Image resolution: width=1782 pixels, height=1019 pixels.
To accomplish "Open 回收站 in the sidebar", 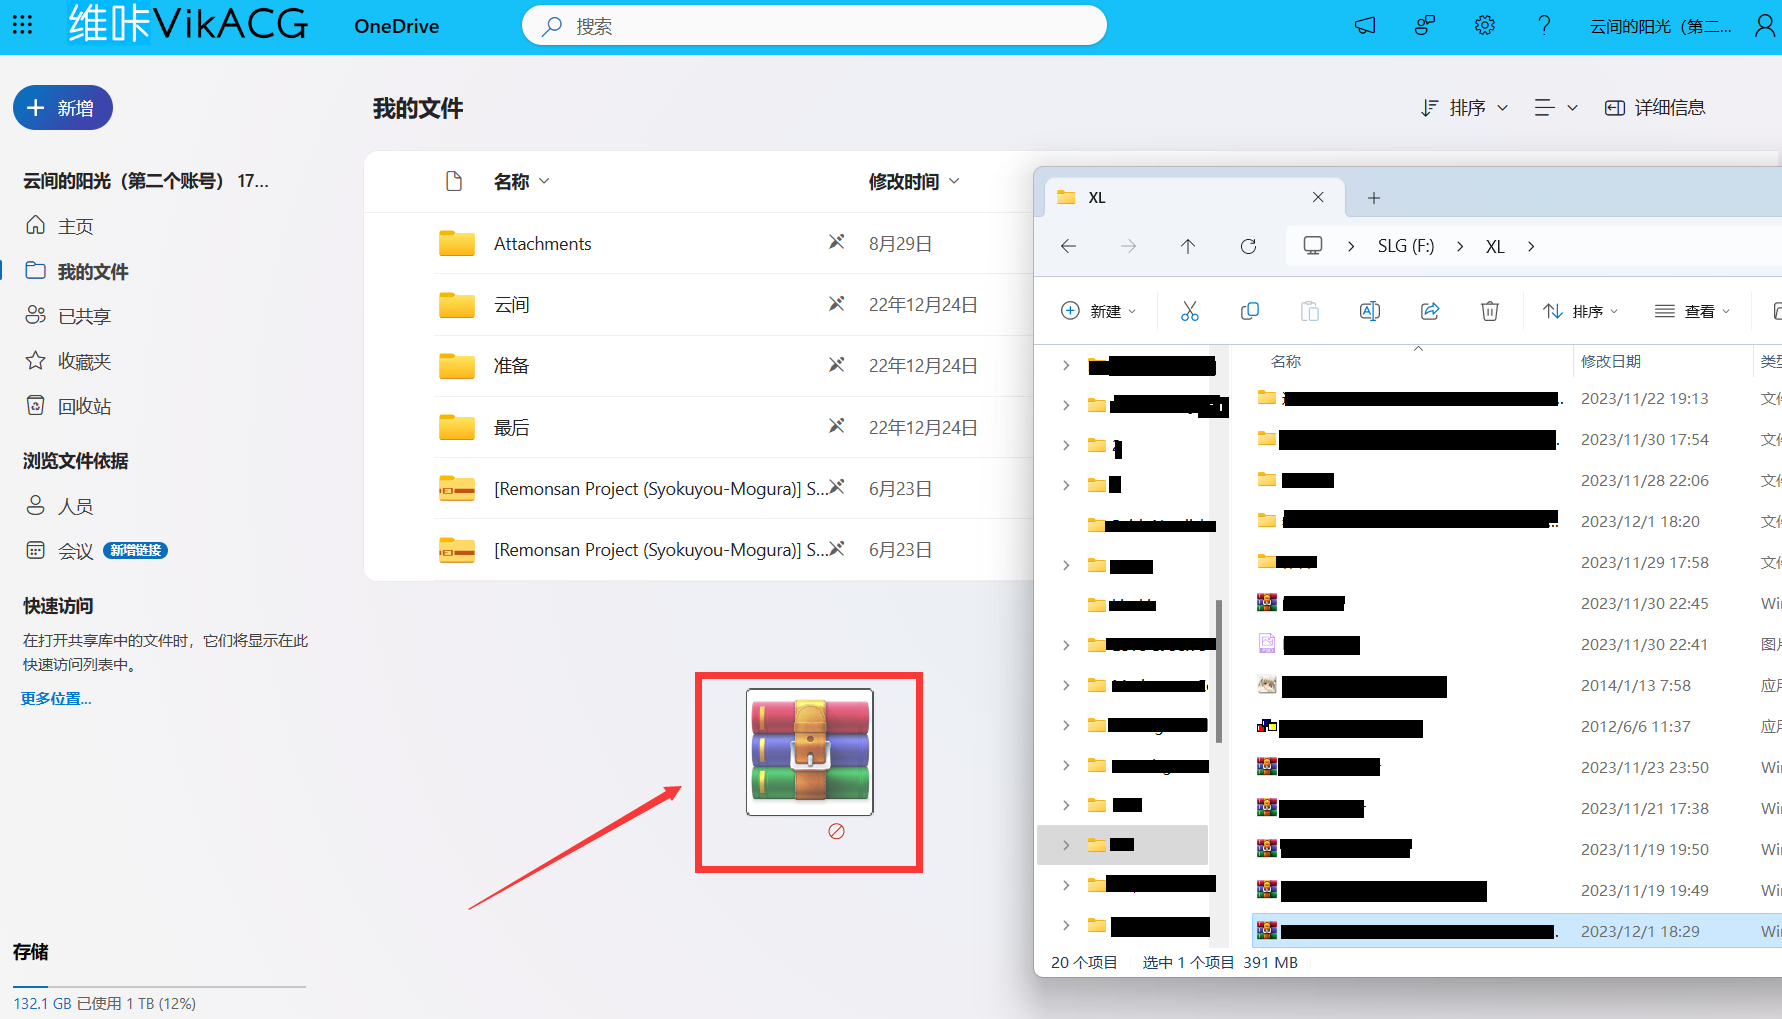I will point(84,406).
